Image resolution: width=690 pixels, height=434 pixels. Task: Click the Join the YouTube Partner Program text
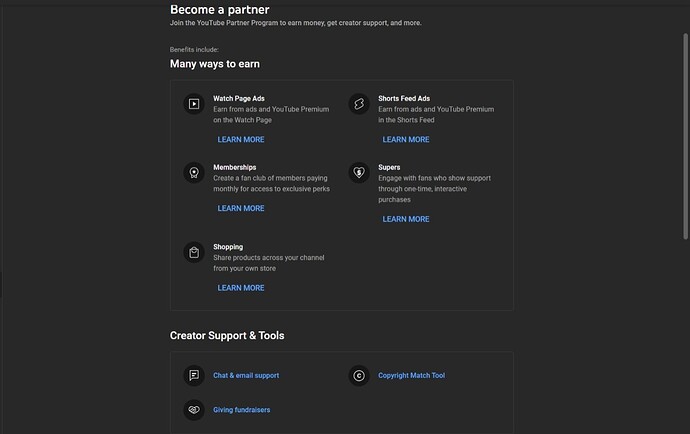[x=296, y=23]
